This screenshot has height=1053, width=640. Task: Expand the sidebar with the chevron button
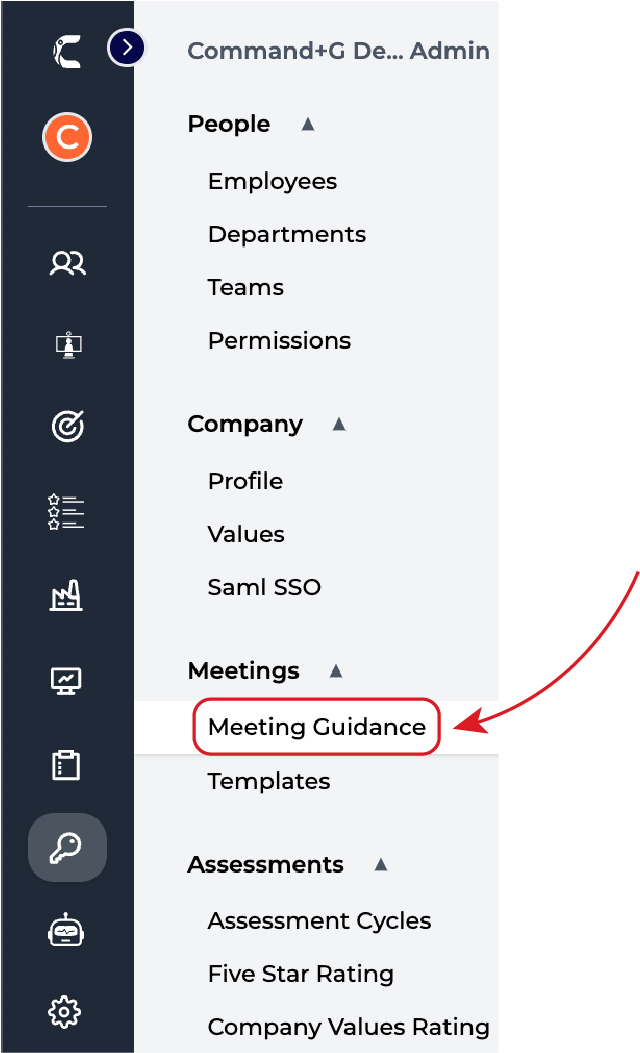coord(125,47)
